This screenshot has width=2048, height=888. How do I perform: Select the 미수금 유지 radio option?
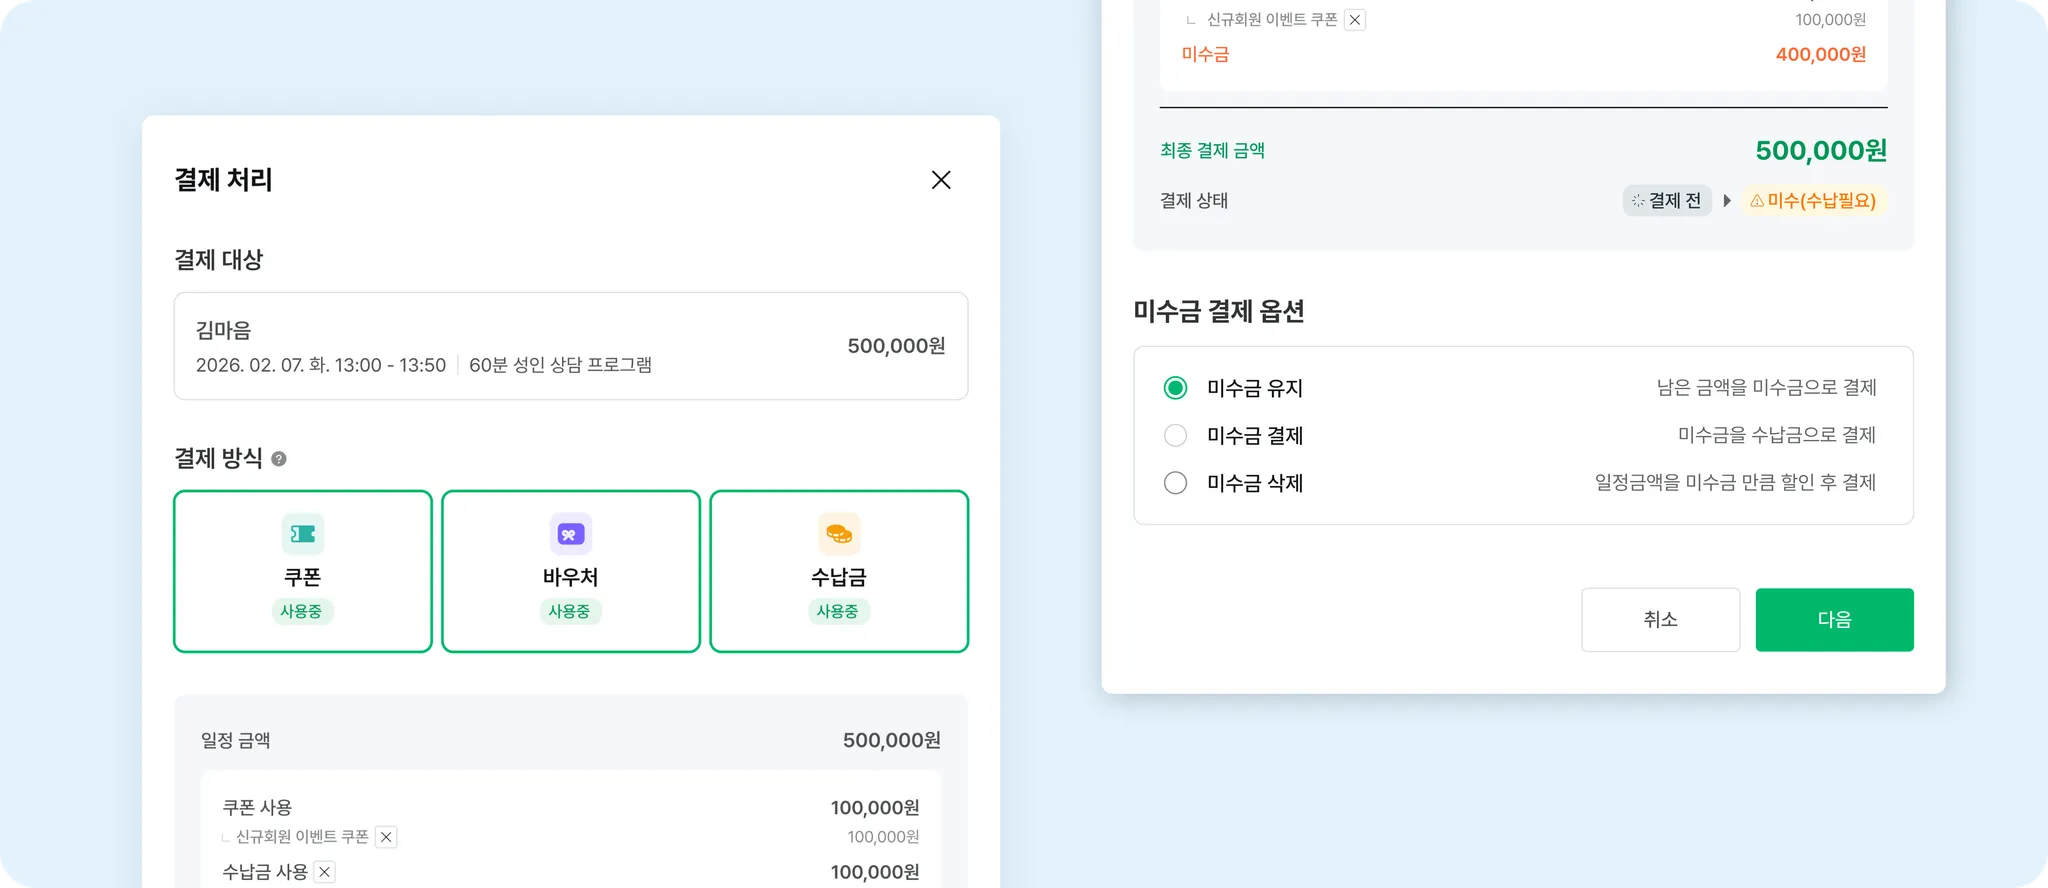point(1176,388)
